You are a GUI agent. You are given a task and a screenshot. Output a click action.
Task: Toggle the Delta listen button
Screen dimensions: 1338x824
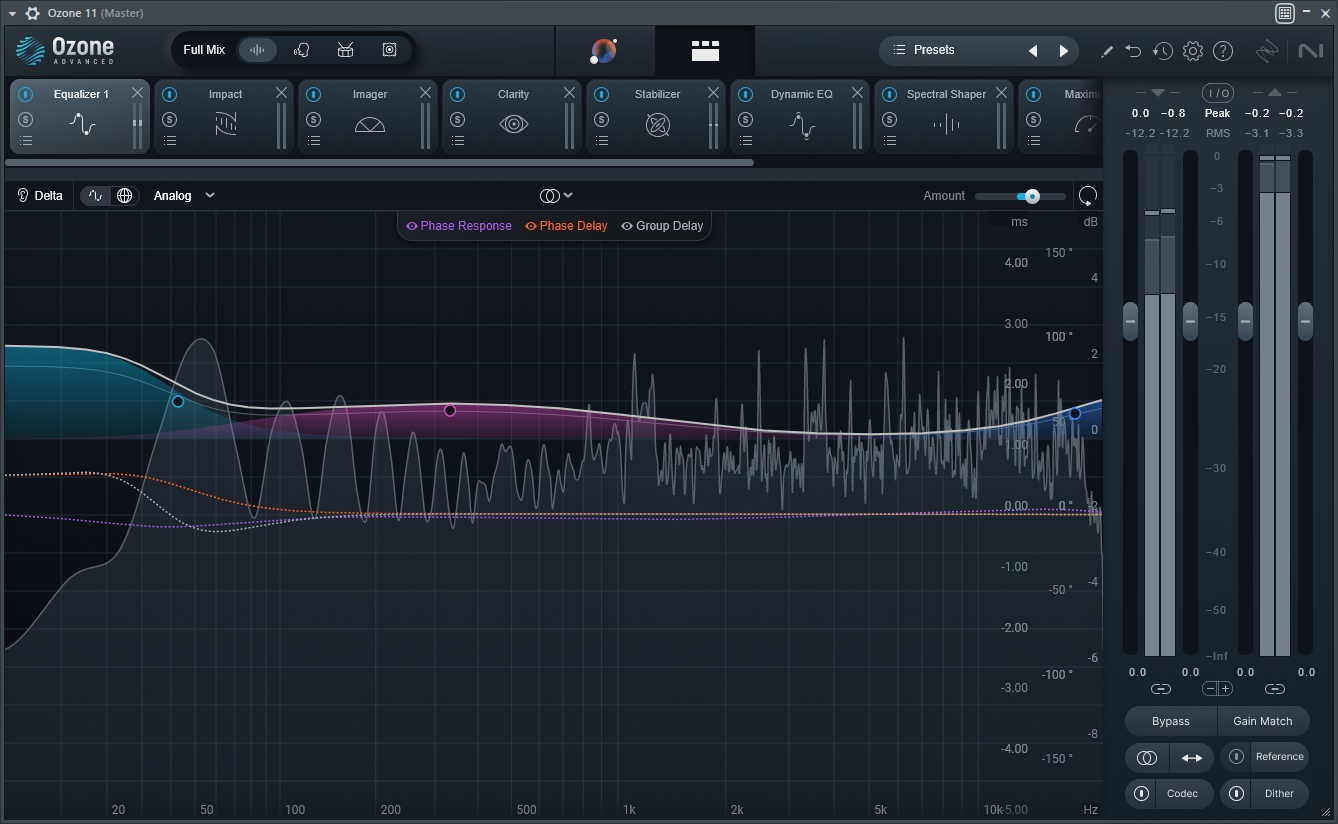tap(40, 196)
